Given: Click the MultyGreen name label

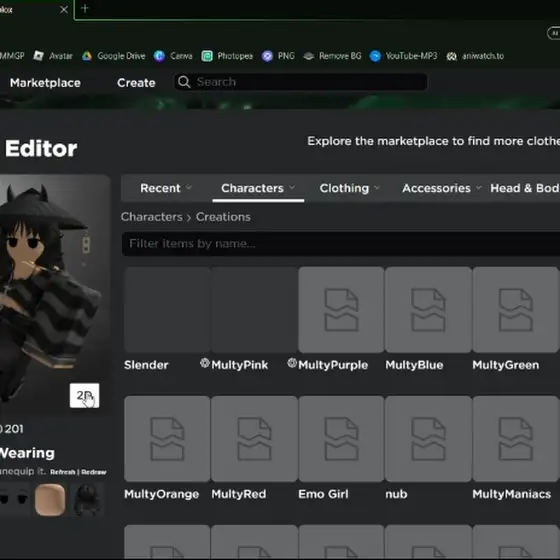Looking at the screenshot, I should pyautogui.click(x=506, y=365).
